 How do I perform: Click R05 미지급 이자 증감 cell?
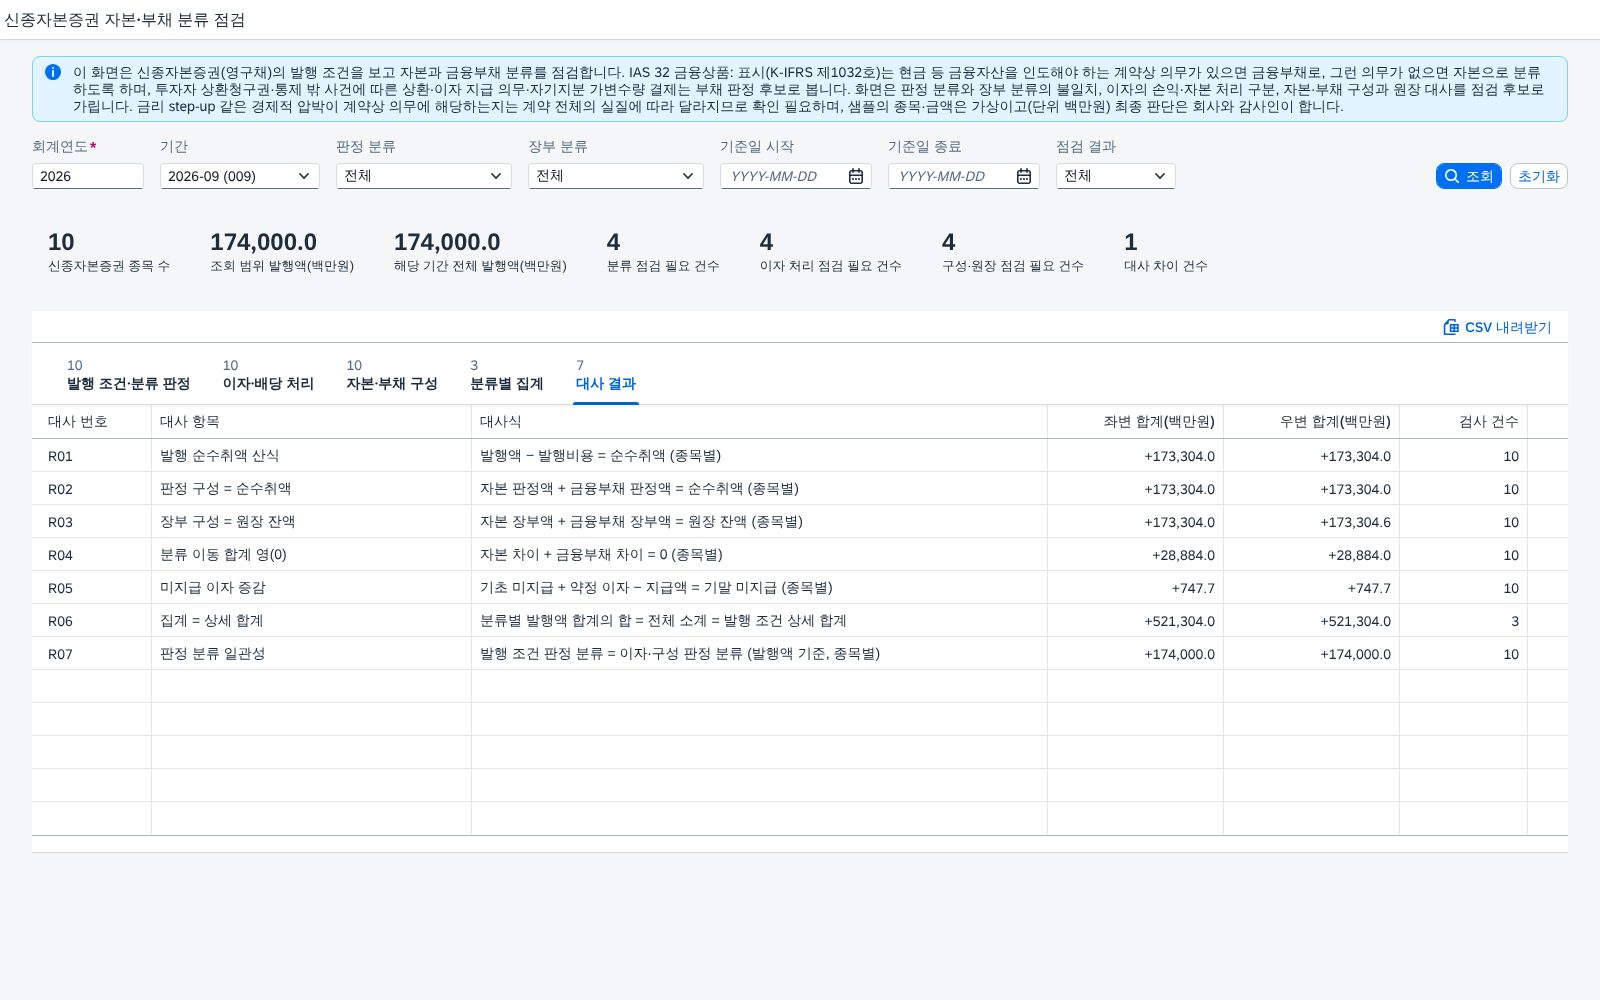coord(312,588)
